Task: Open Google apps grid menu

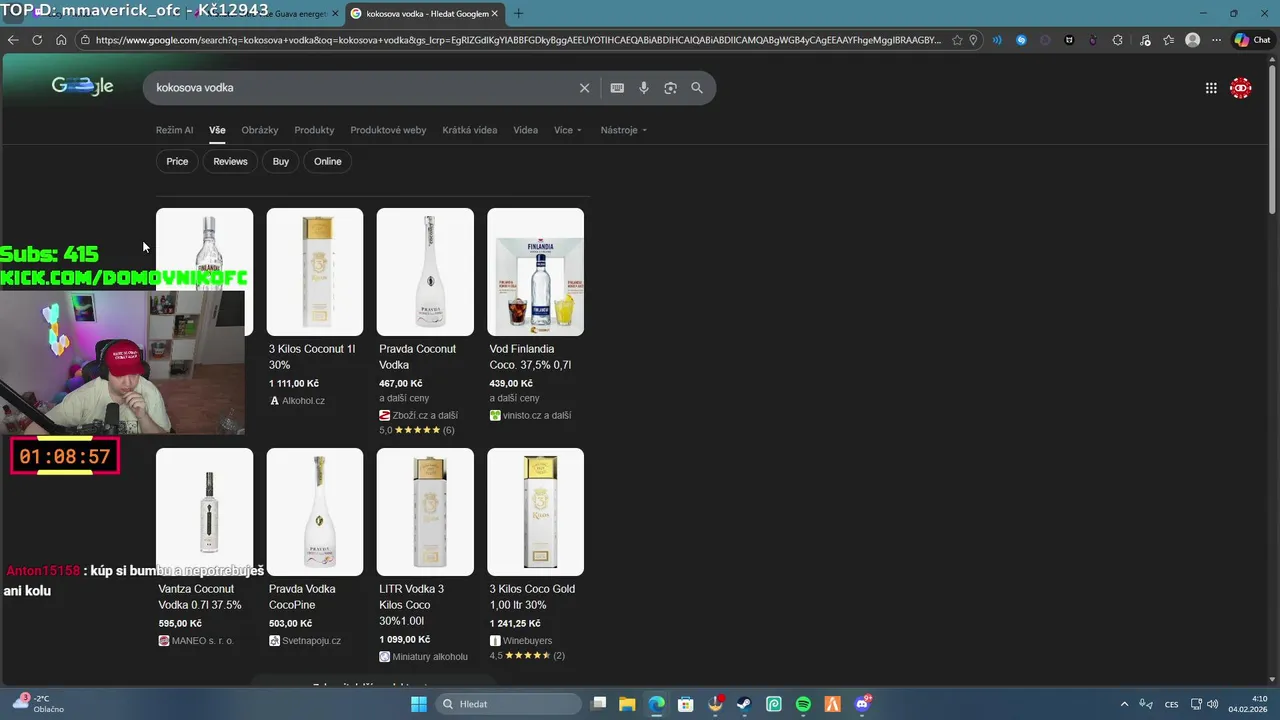Action: (x=1211, y=88)
